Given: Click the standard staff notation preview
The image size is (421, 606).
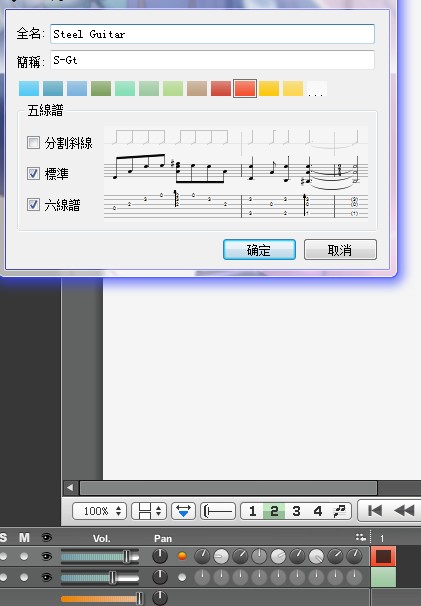Looking at the screenshot, I should pos(236,170).
